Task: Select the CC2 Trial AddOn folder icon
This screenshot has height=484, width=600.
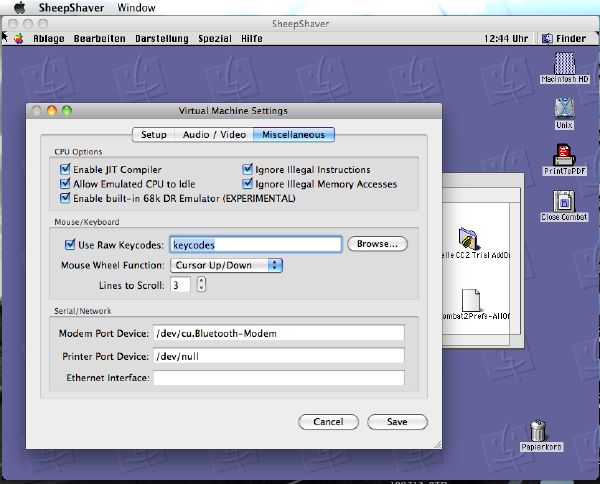Action: (x=468, y=238)
